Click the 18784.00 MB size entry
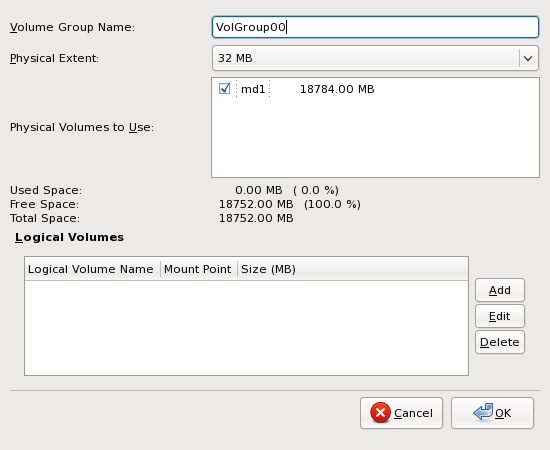 pos(337,89)
